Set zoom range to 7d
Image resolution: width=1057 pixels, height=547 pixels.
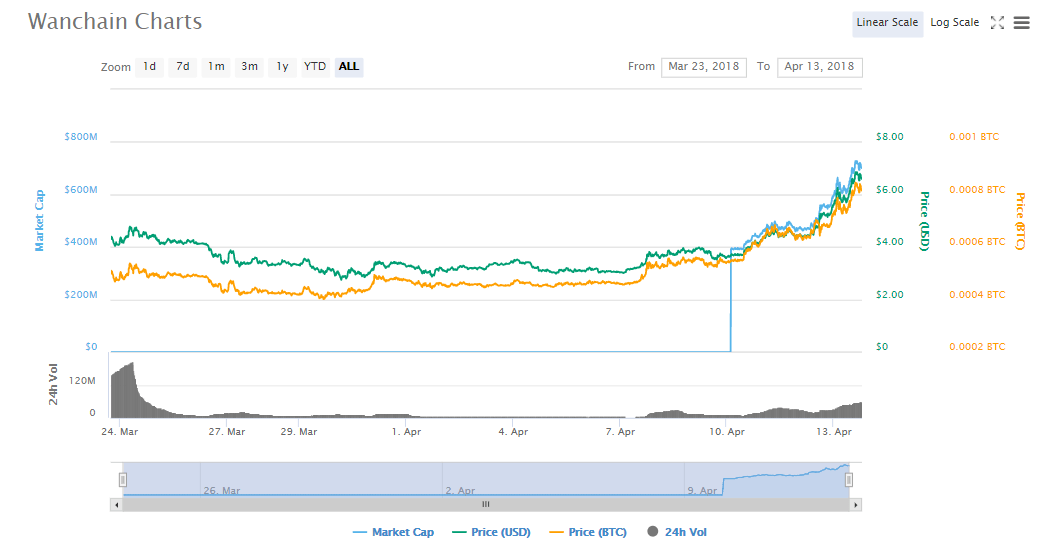coord(182,67)
